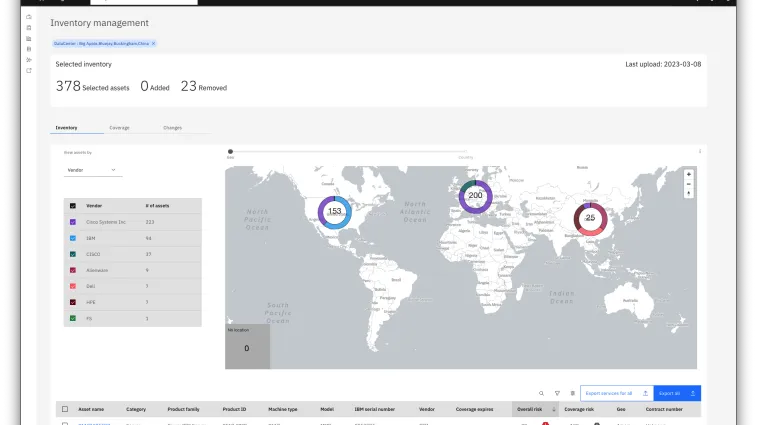Open map overflow menu at top right
Image resolution: width=757 pixels, height=425 pixels.
700,151
